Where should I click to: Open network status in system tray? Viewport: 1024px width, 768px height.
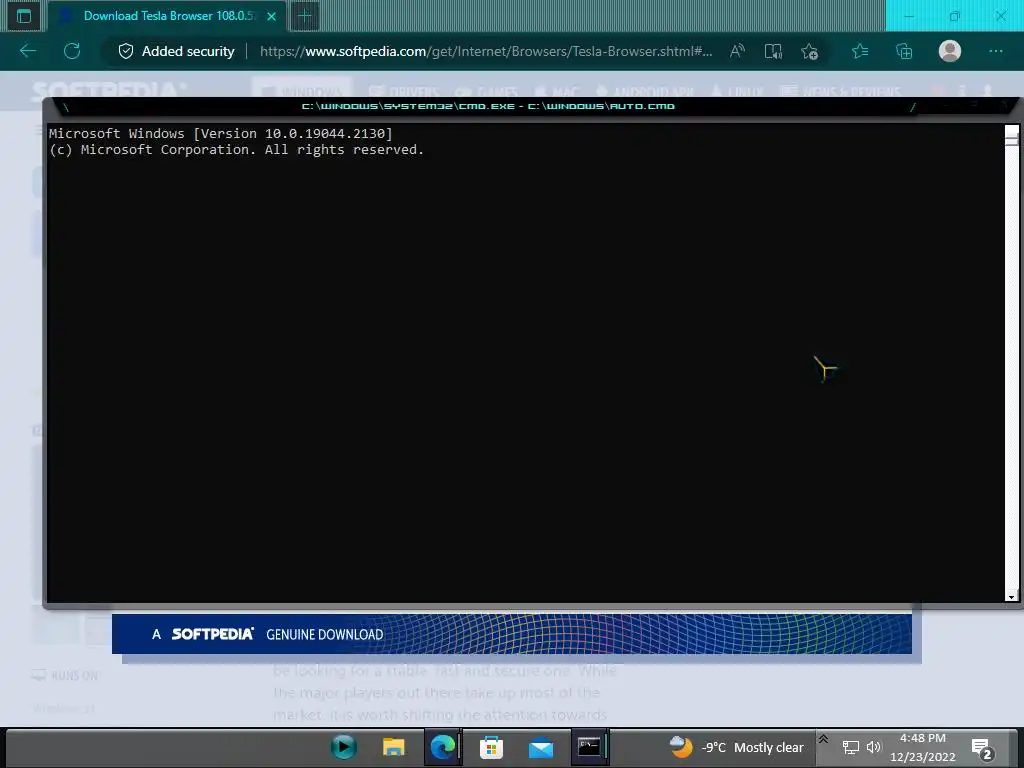pos(850,747)
